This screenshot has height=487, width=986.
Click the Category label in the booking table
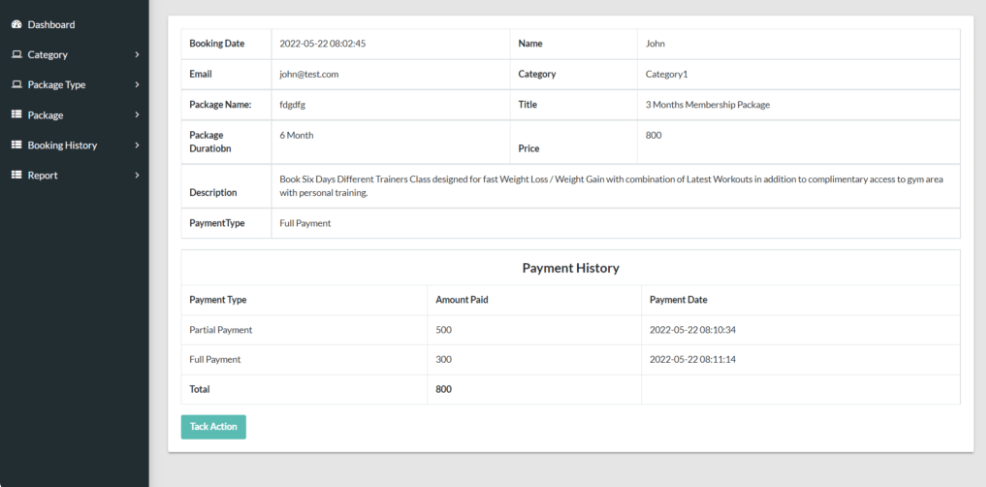pyautogui.click(x=537, y=74)
